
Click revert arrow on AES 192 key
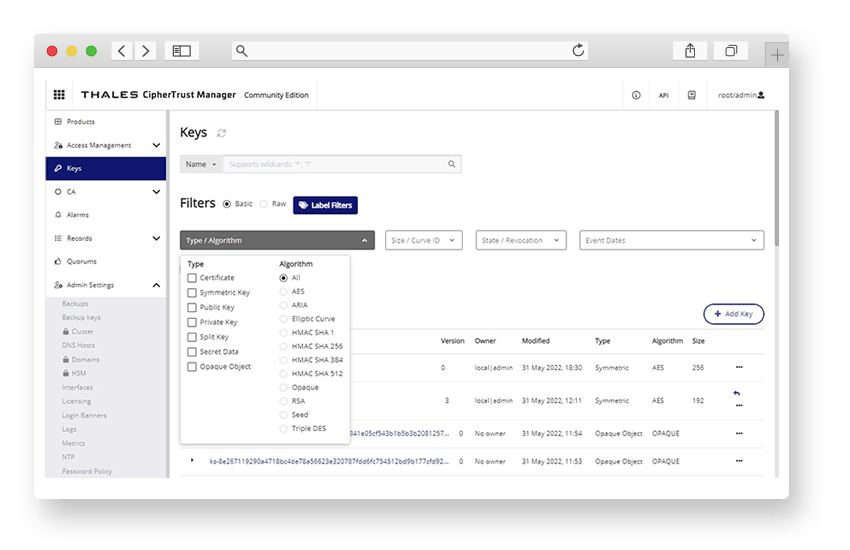737,393
